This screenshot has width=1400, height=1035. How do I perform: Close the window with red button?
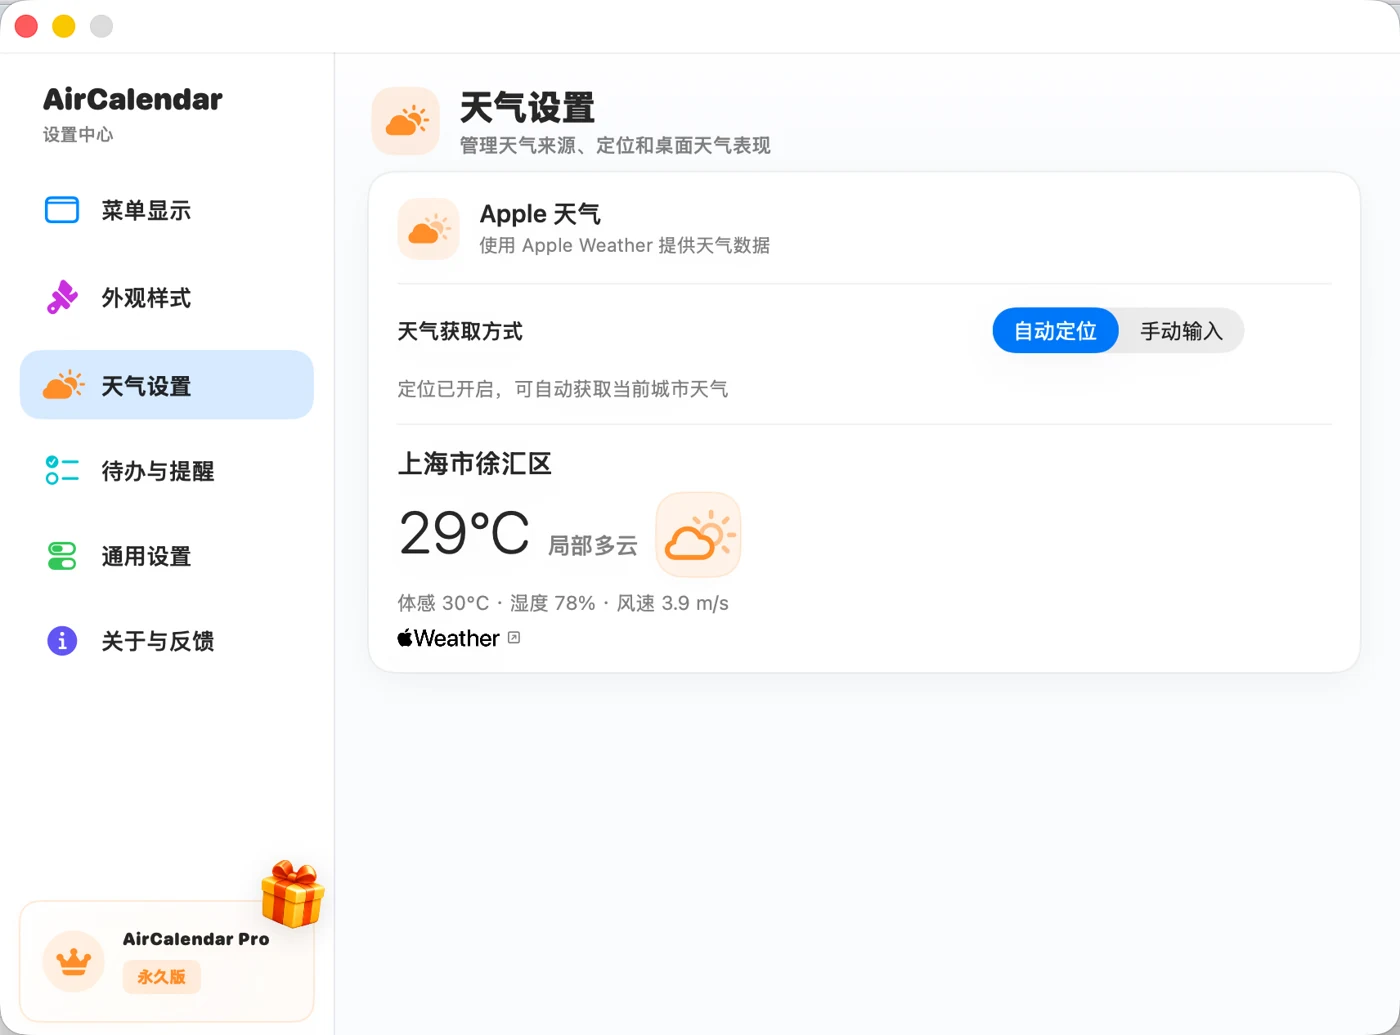(x=27, y=26)
